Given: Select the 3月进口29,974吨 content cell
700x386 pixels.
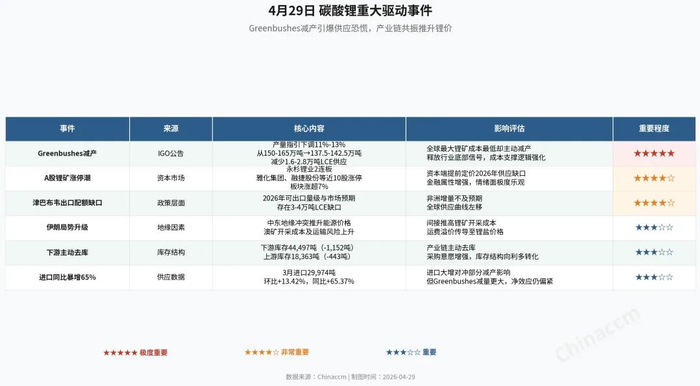Looking at the screenshot, I should (309, 277).
